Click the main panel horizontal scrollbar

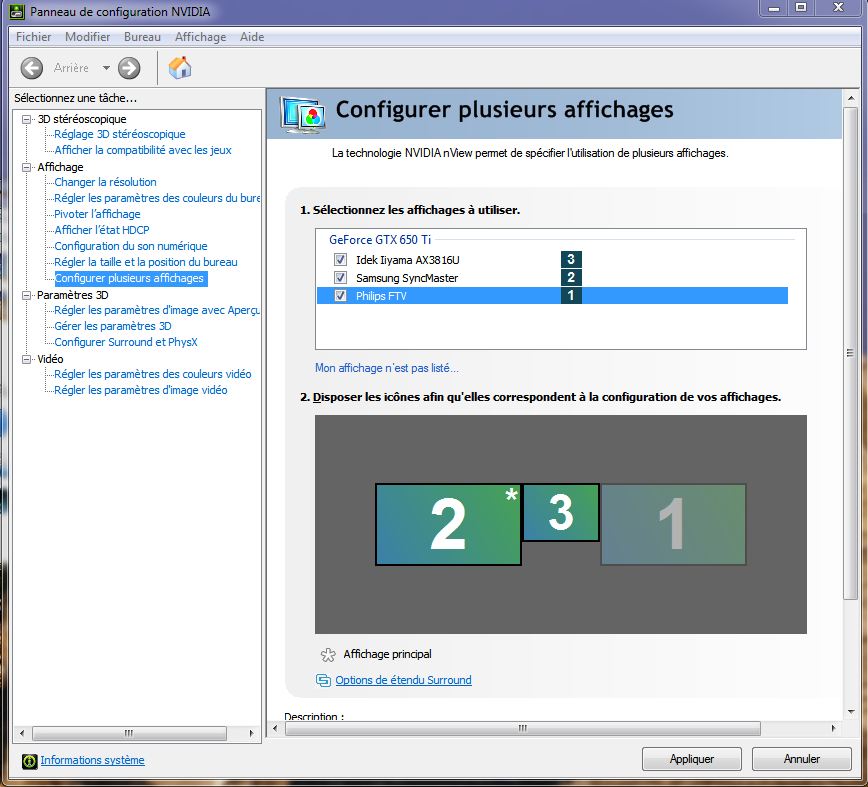[x=523, y=728]
